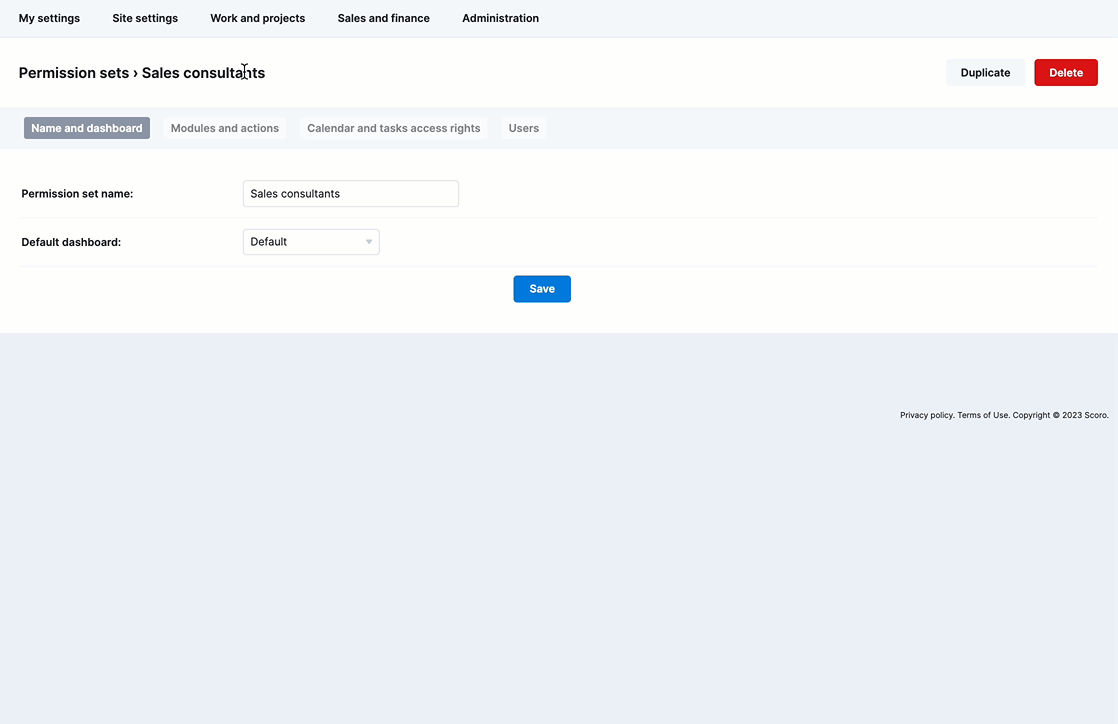
Task: Switch to the Modules and actions tab
Action: (x=225, y=128)
